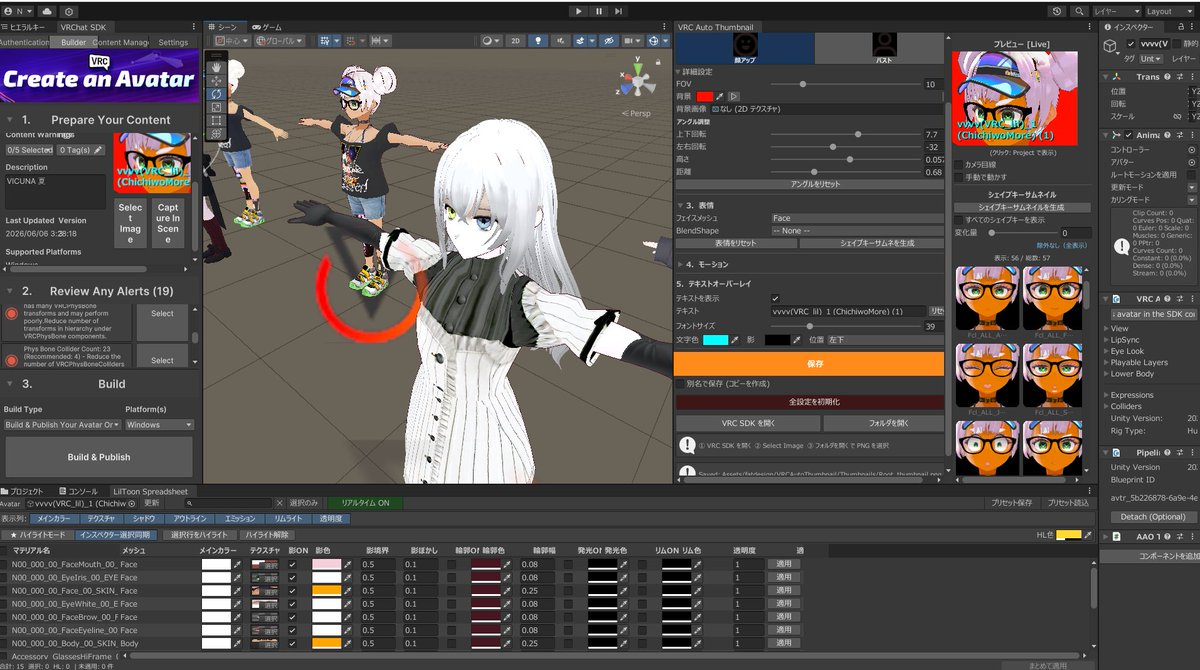This screenshot has height=670, width=1200.
Task: Pick background color with eyedropper icon
Action: 720,96
